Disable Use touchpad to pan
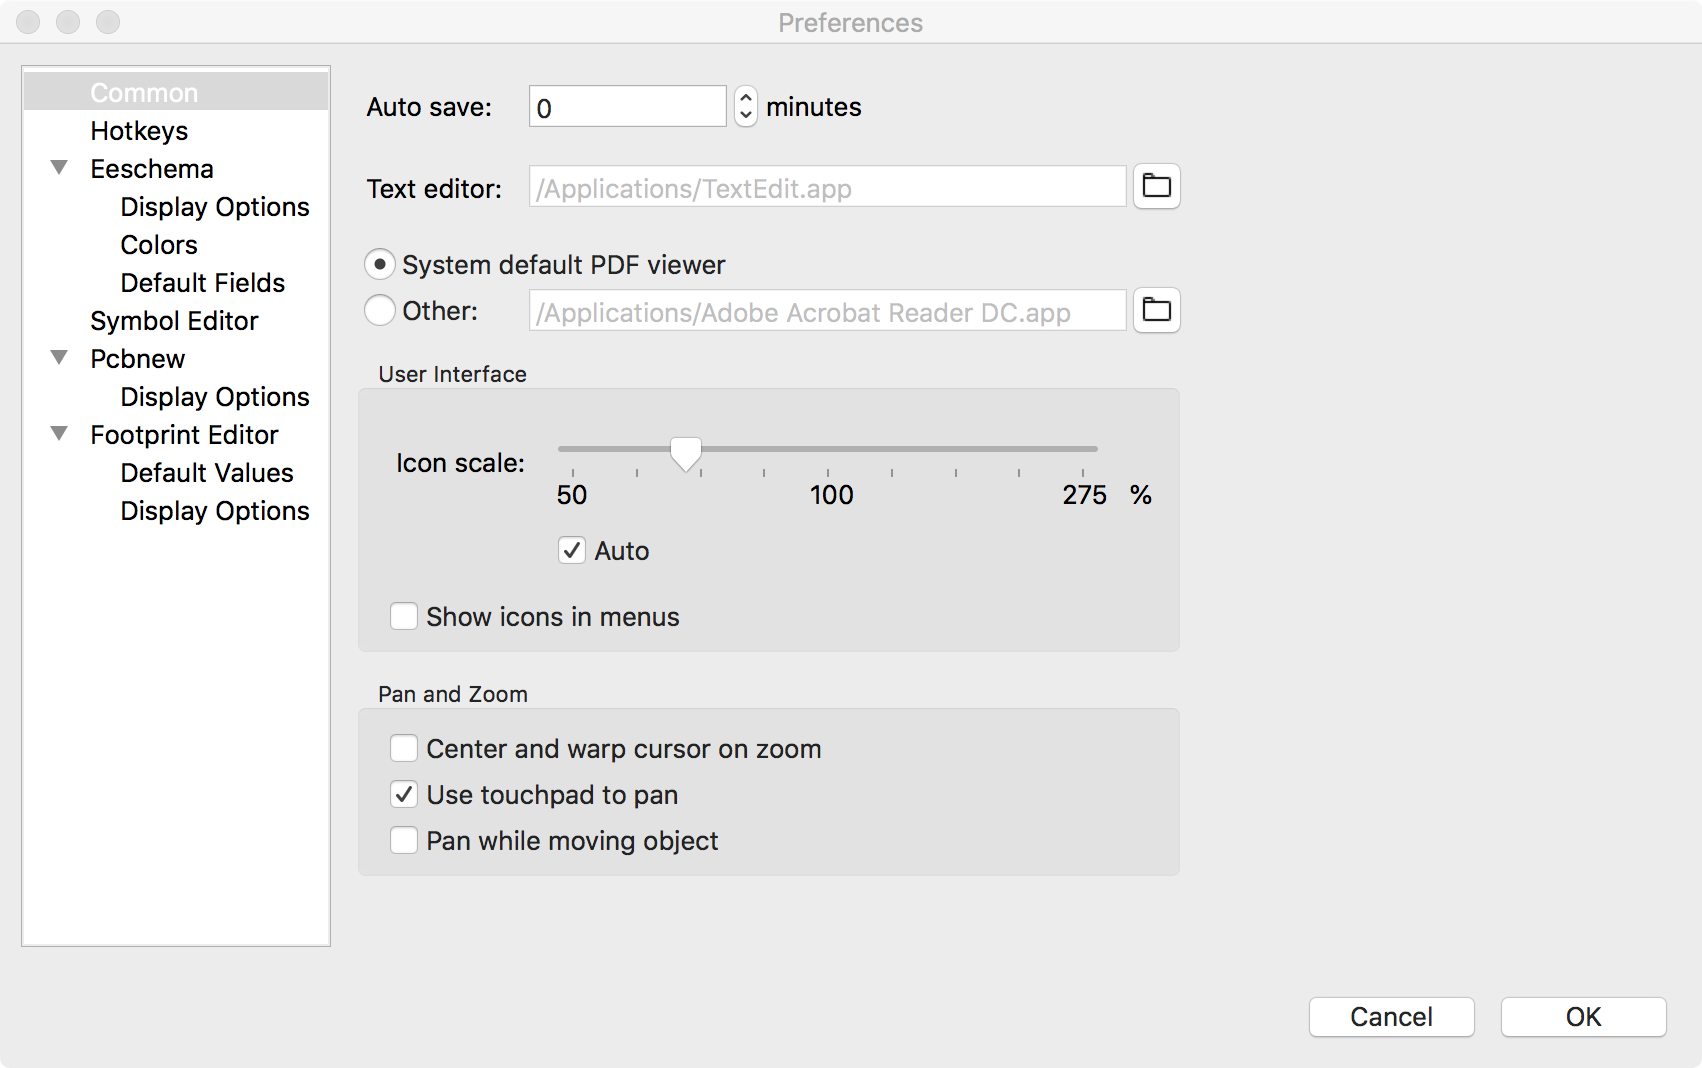Image resolution: width=1702 pixels, height=1068 pixels. [x=404, y=795]
